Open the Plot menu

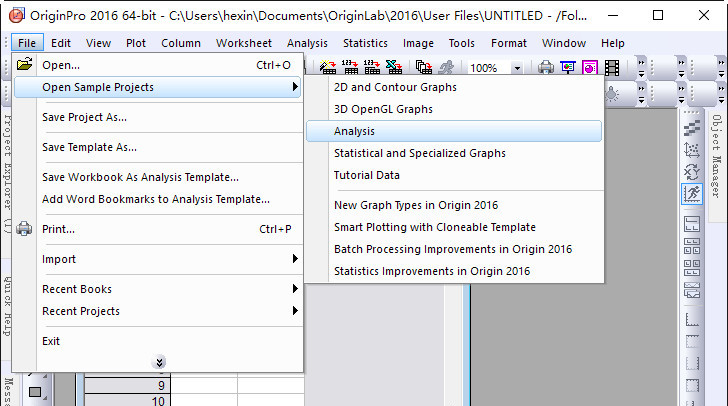[136, 43]
